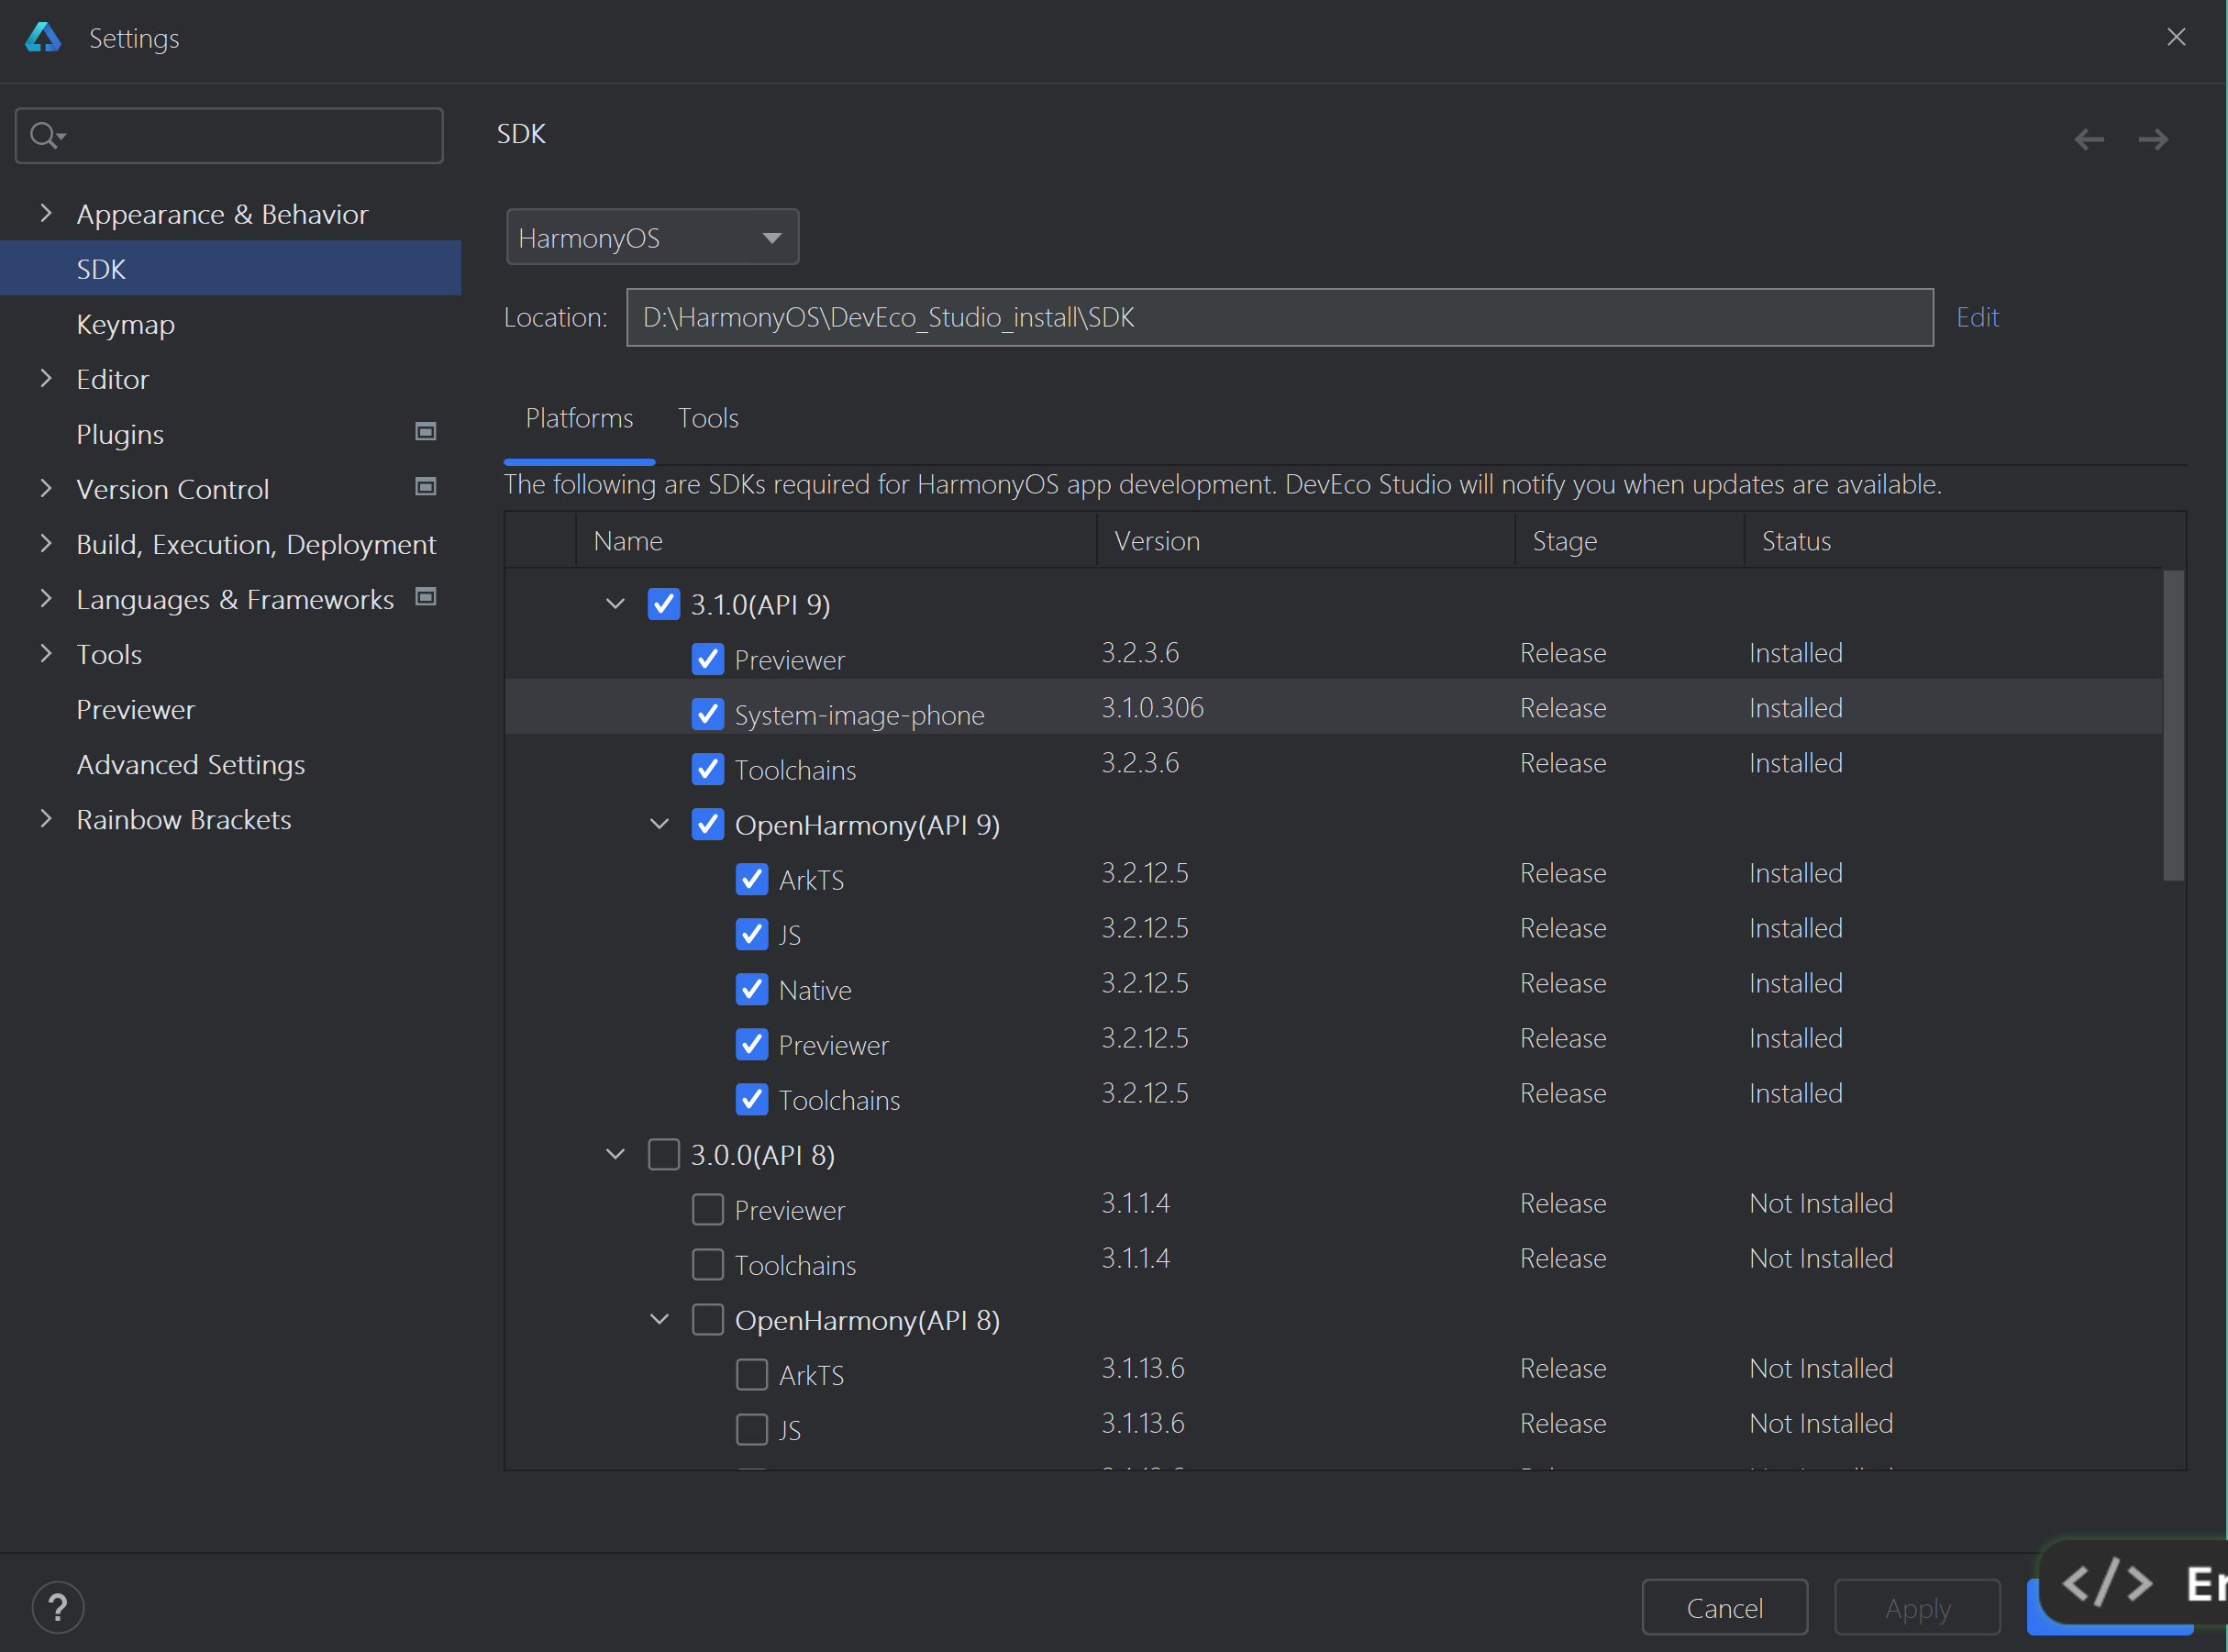Open the Advanced Settings page
This screenshot has width=2228, height=1652.
pos(190,764)
